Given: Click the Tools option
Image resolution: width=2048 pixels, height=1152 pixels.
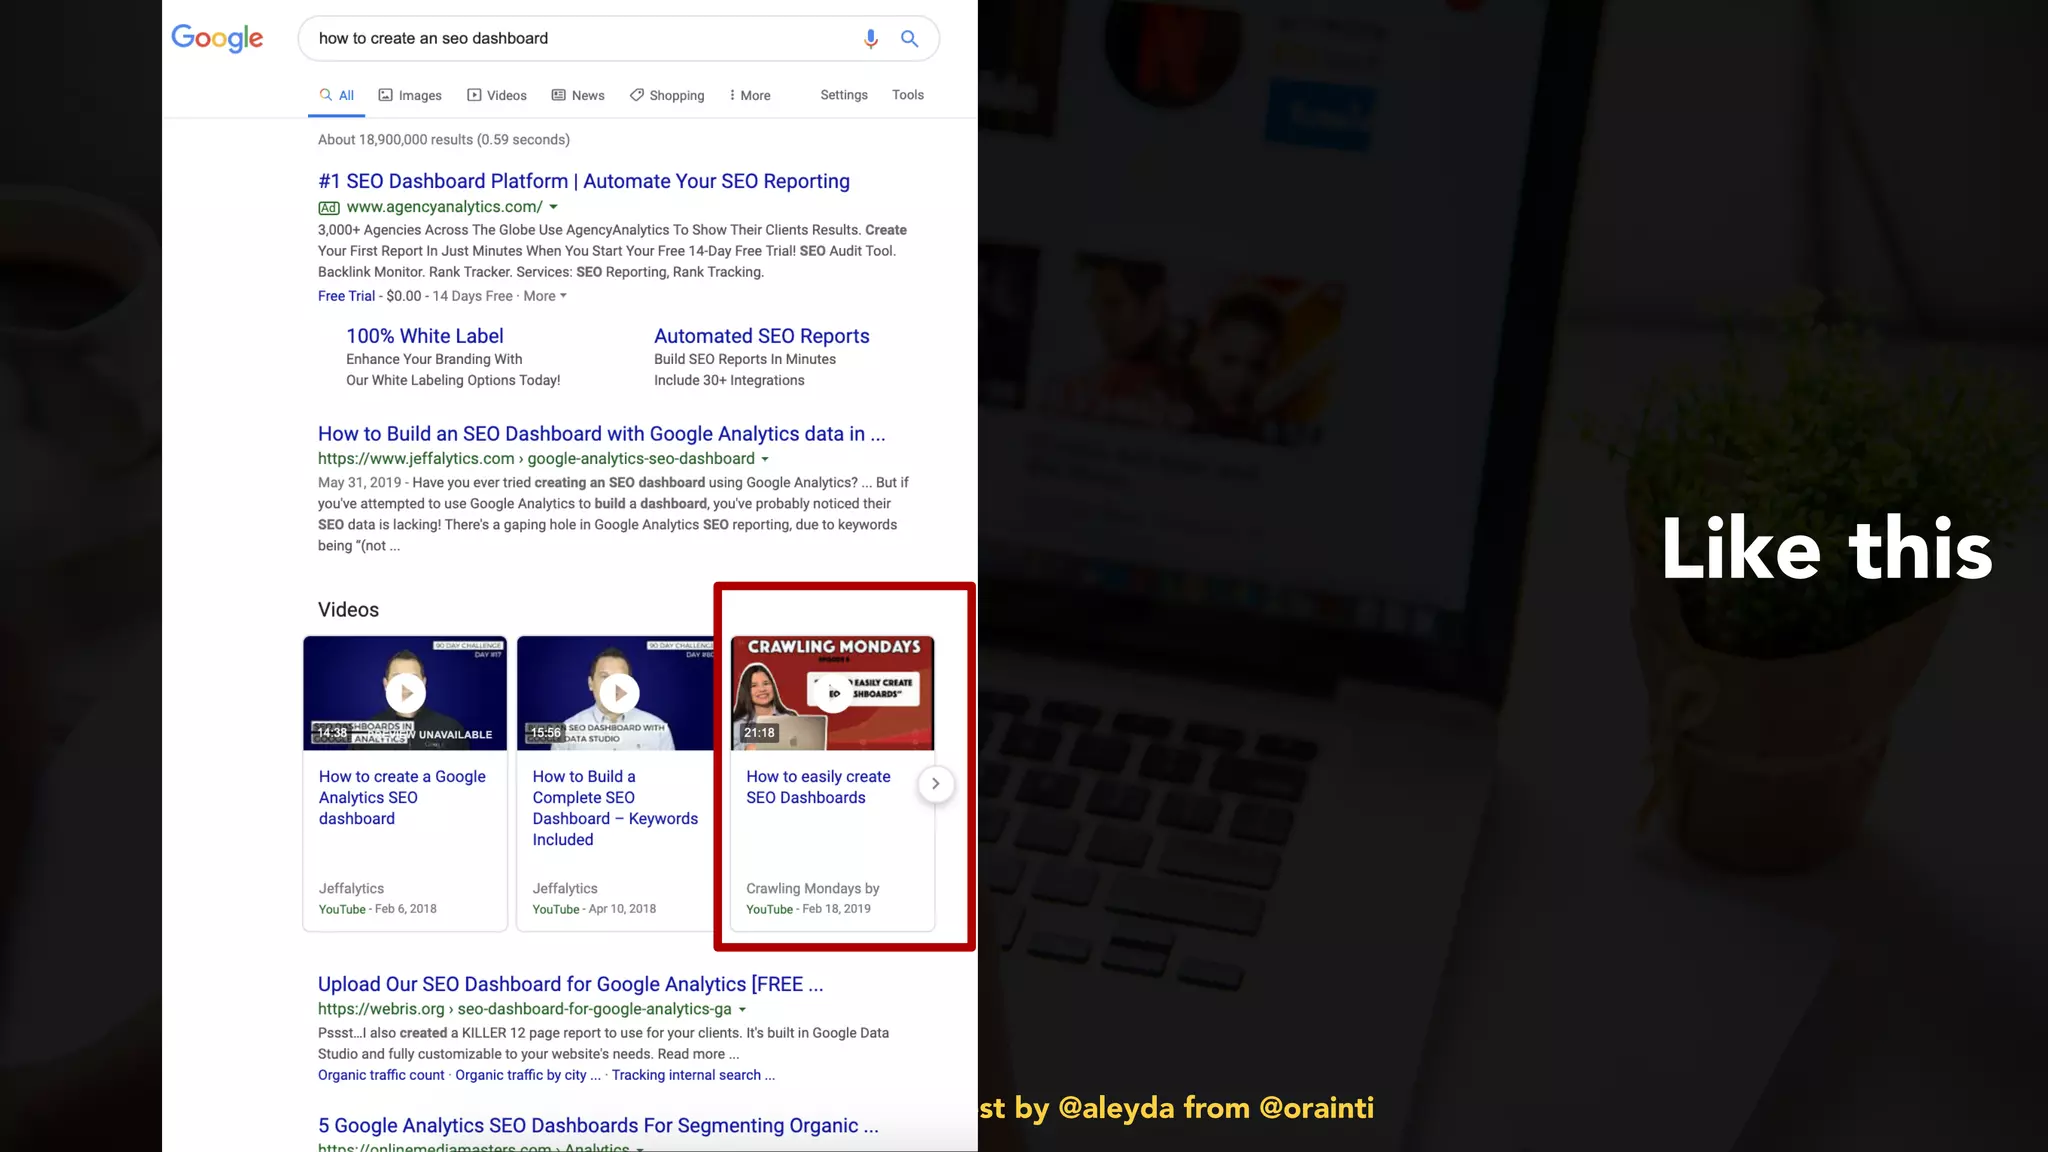Looking at the screenshot, I should pos(907,95).
